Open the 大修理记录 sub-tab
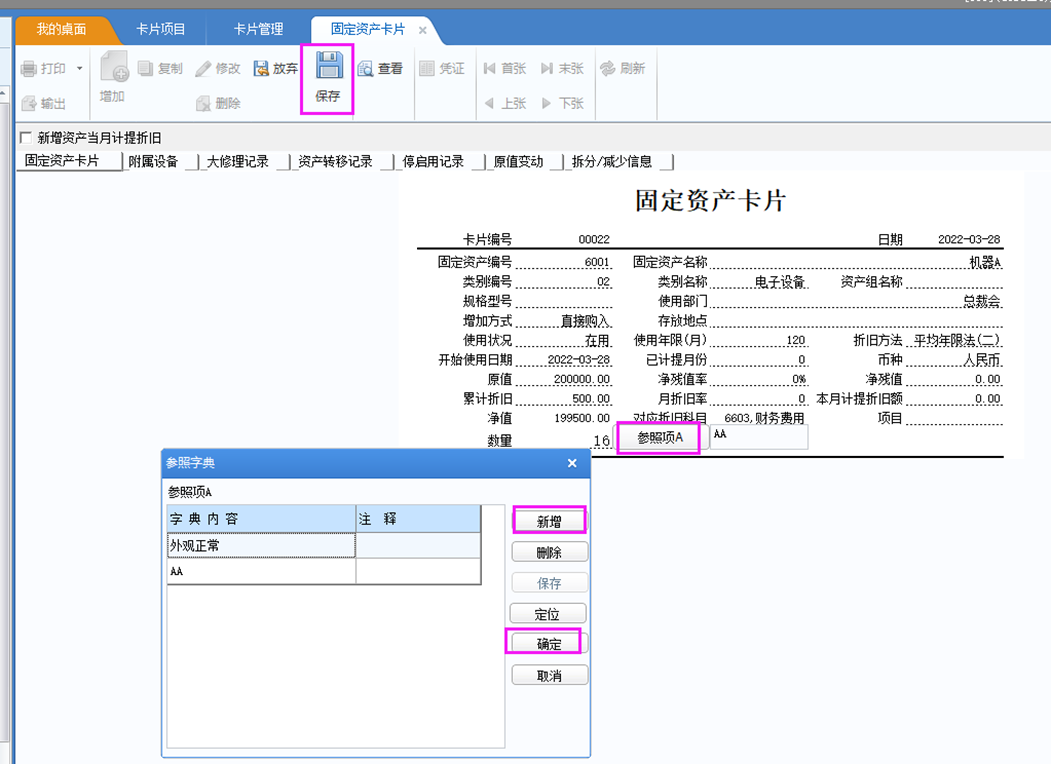 click(237, 162)
